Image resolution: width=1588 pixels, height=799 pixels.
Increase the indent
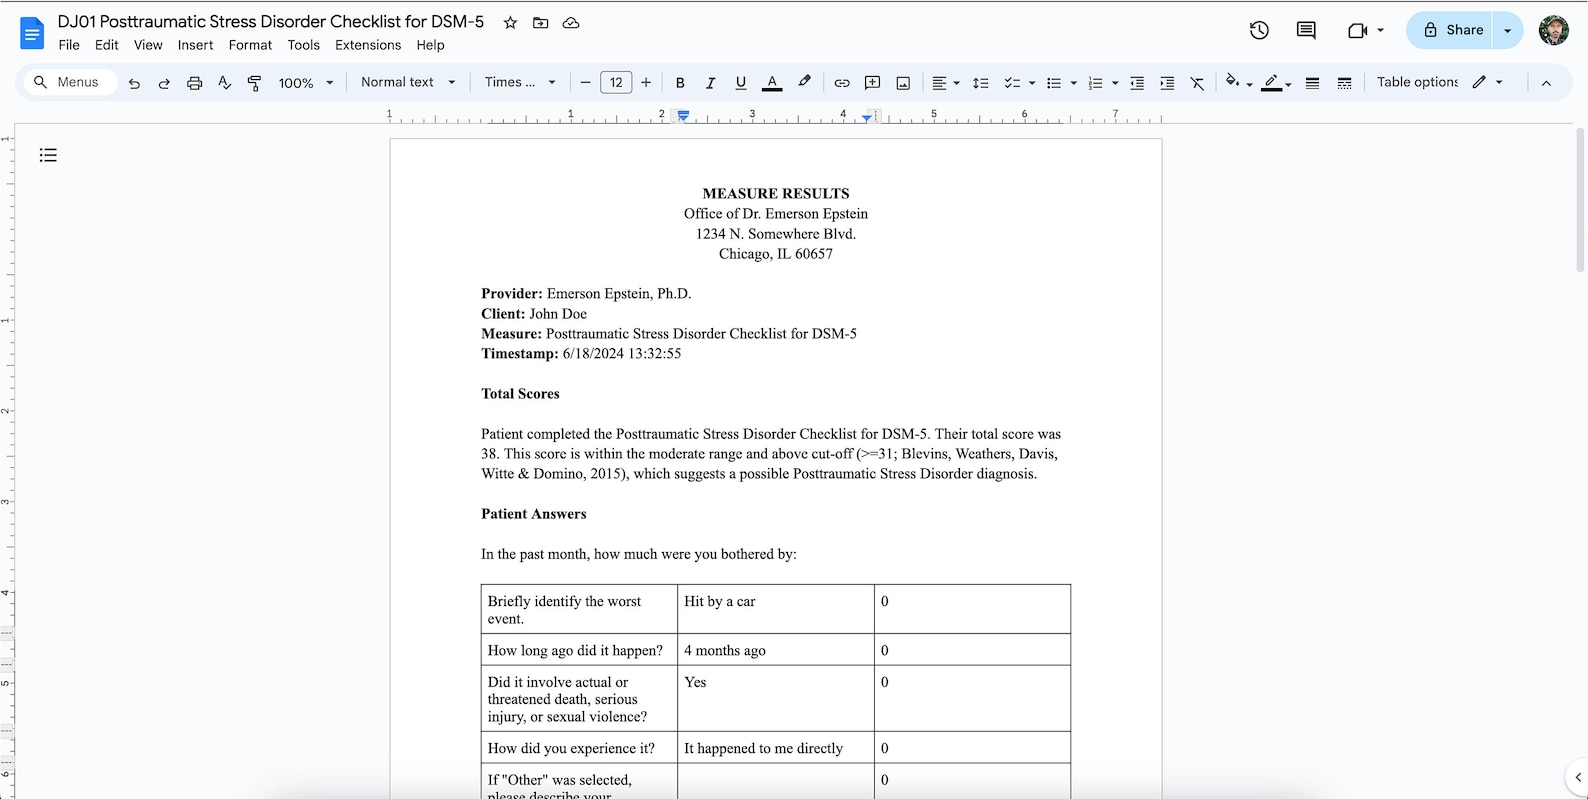pos(1167,83)
